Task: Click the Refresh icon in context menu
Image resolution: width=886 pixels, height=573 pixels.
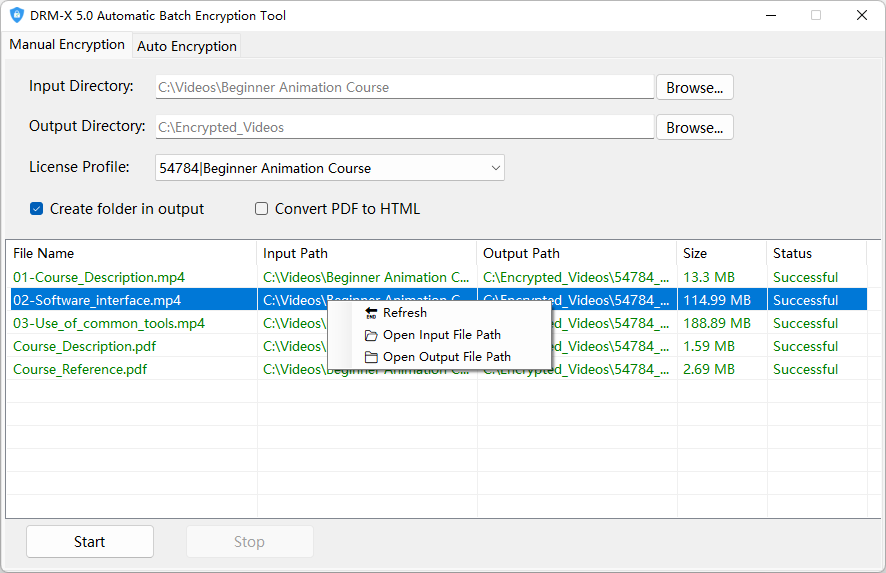Action: (371, 313)
